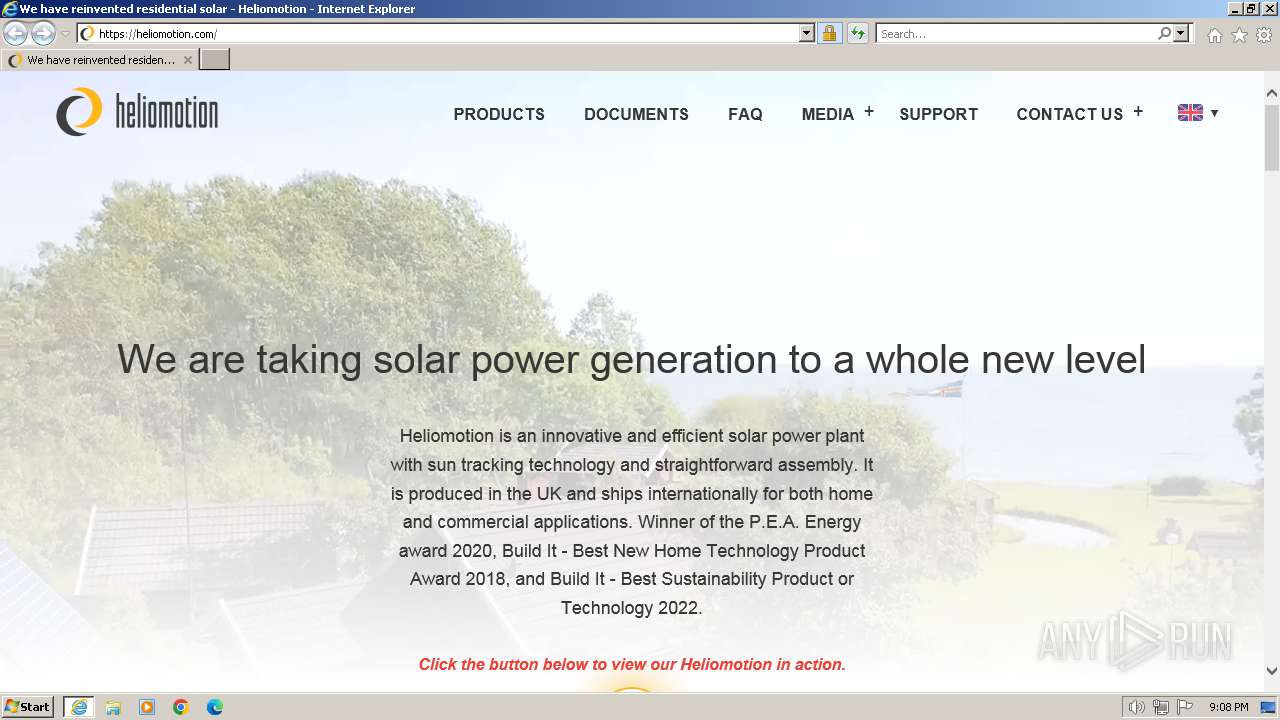
Task: Click the volume speaker tray icon
Action: coord(1137,707)
